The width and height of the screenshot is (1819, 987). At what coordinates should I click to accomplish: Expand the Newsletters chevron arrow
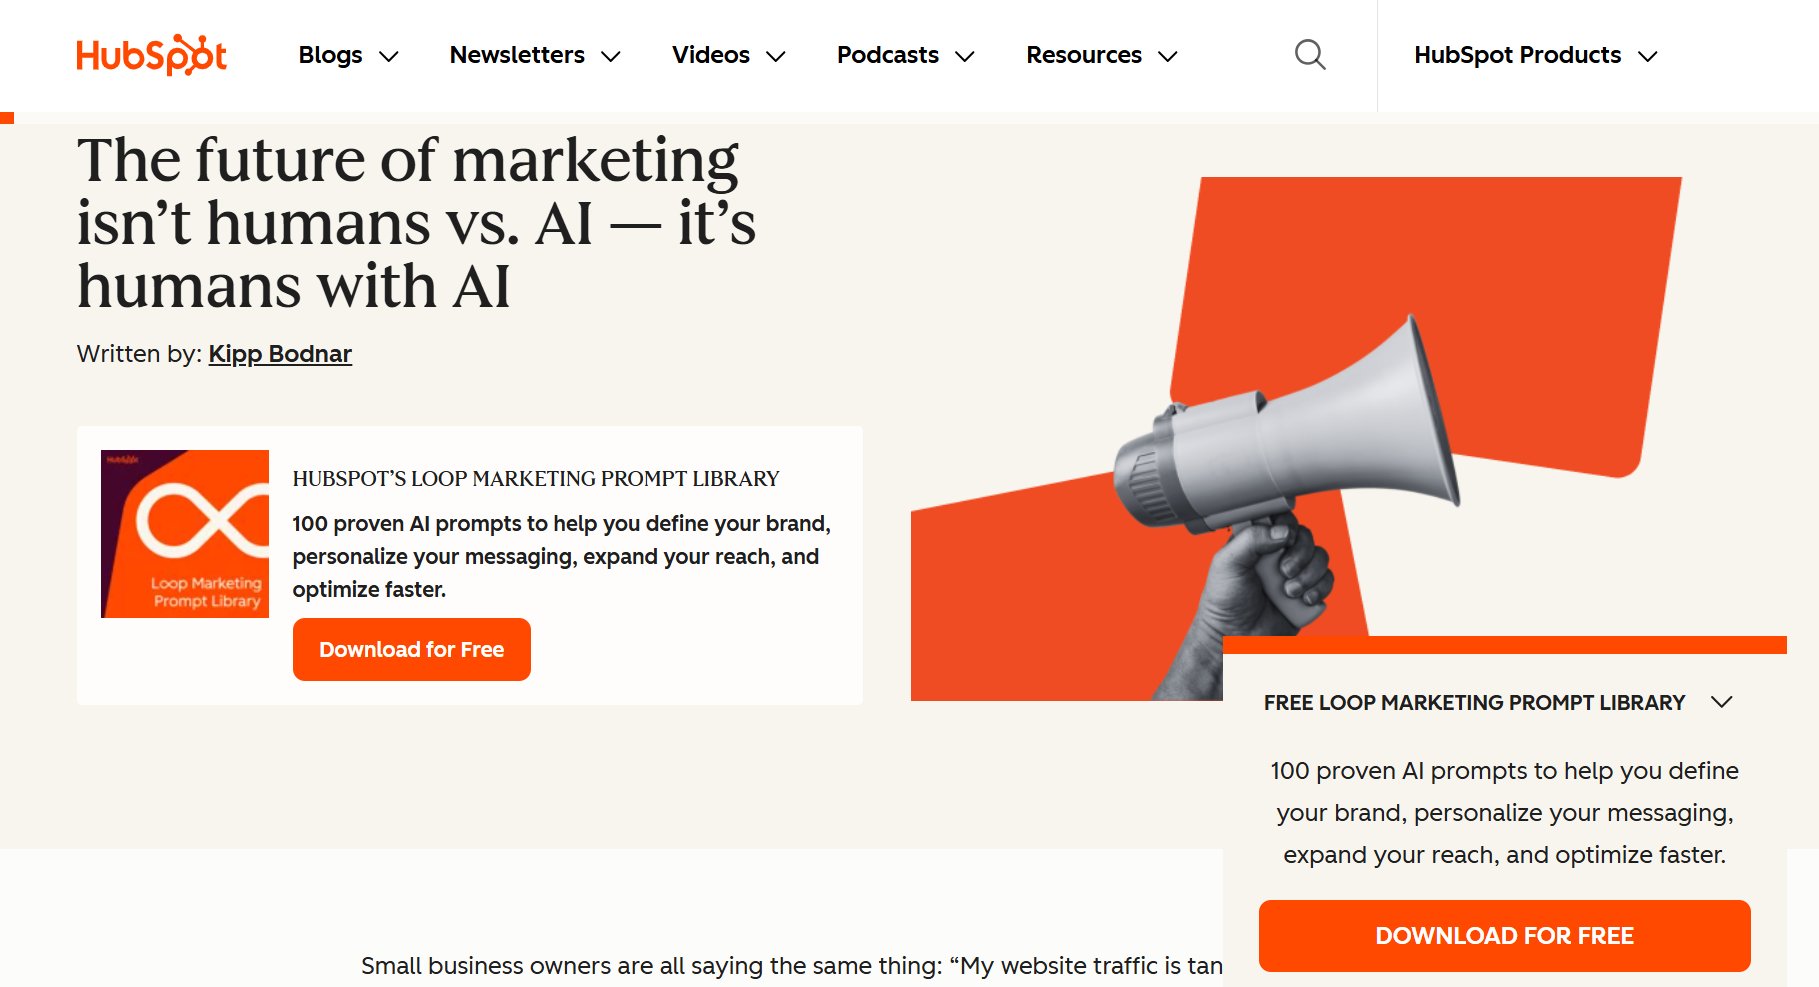[x=611, y=57]
